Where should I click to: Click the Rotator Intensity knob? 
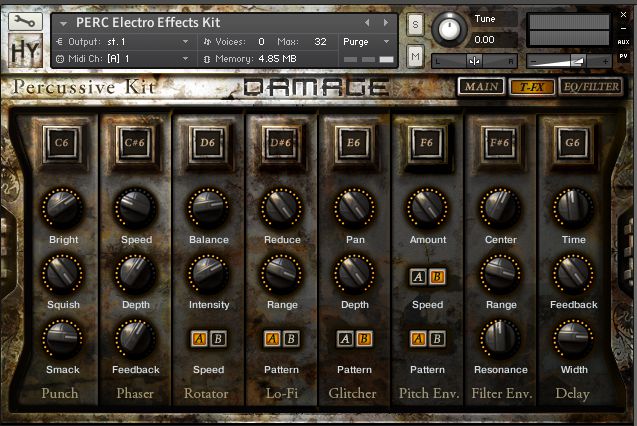click(208, 274)
